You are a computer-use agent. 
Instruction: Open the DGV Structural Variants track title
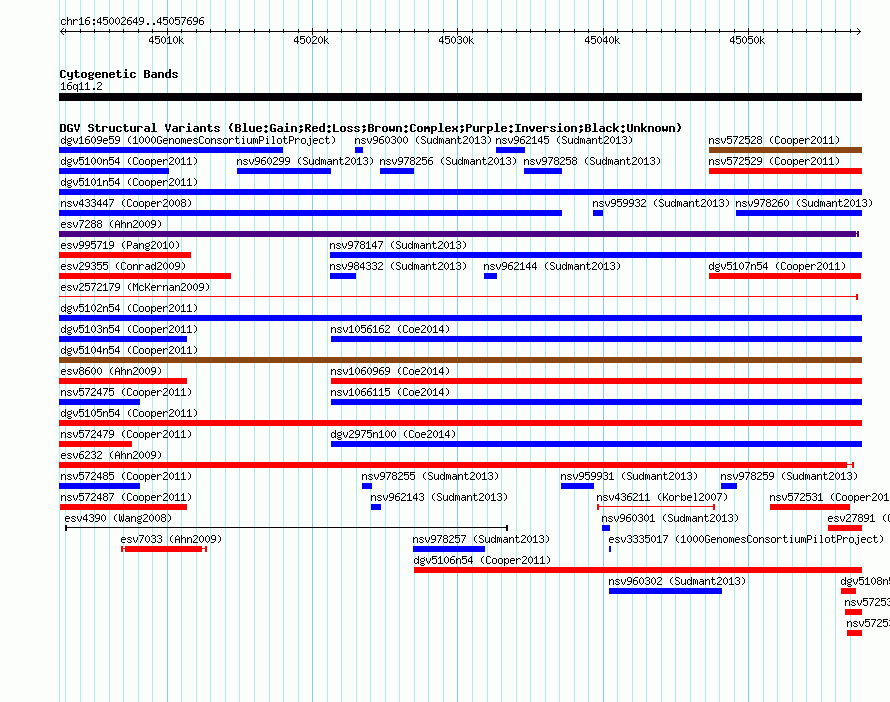371,128
